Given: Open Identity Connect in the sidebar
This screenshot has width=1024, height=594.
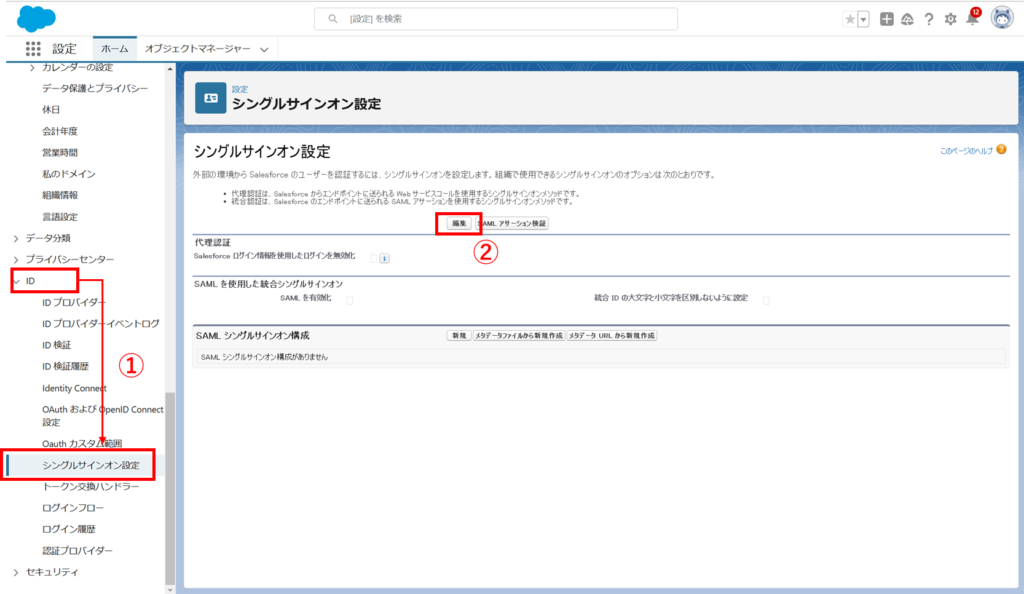Looking at the screenshot, I should coord(74,388).
